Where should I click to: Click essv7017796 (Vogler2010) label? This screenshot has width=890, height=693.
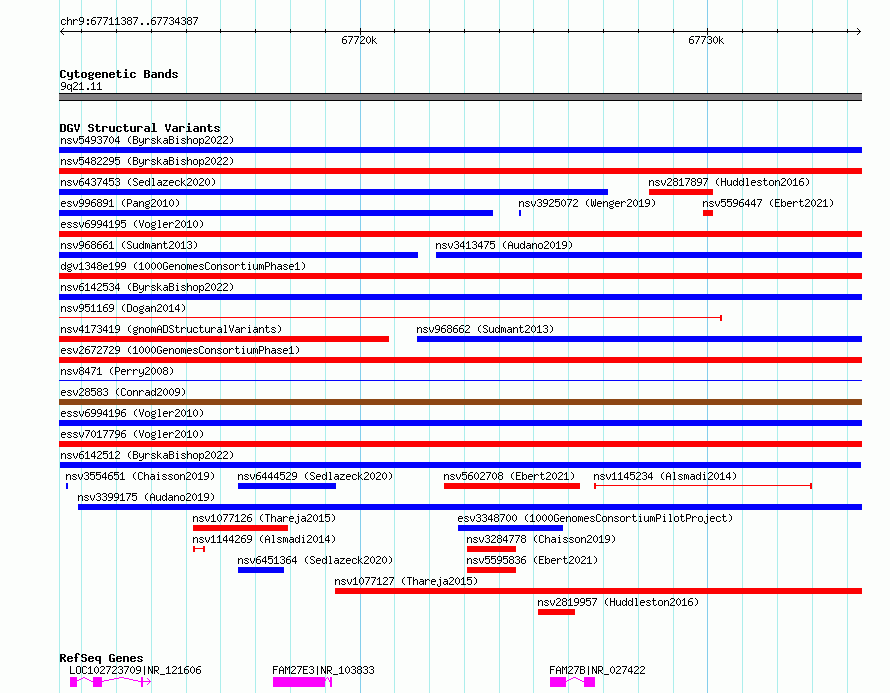pyautogui.click(x=132, y=434)
